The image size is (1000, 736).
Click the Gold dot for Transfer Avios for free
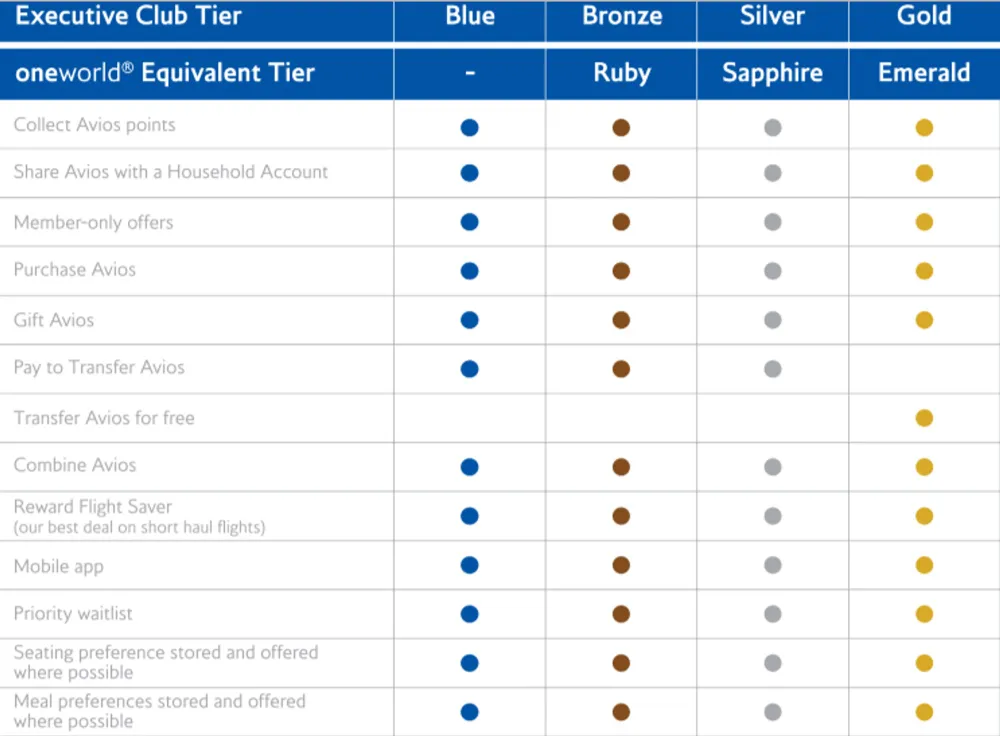pos(924,418)
